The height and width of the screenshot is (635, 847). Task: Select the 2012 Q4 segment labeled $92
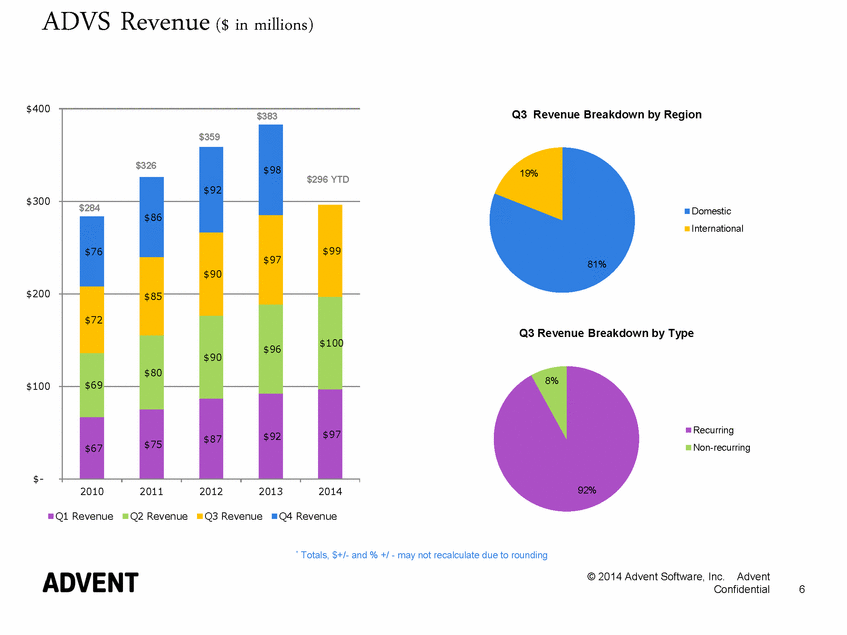point(211,190)
